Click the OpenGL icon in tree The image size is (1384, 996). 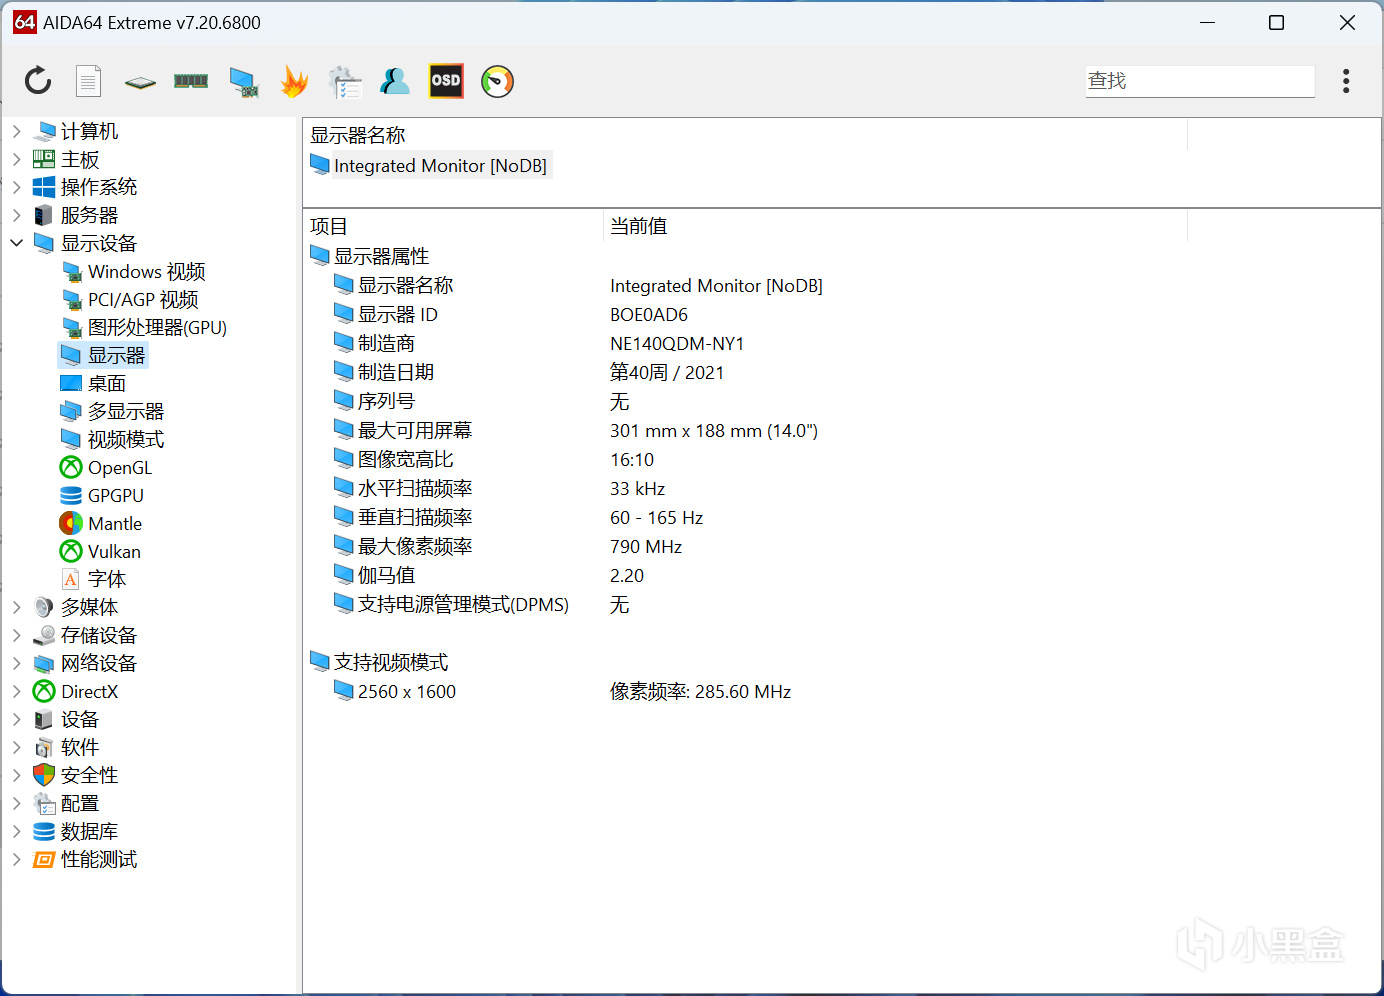pos(71,467)
